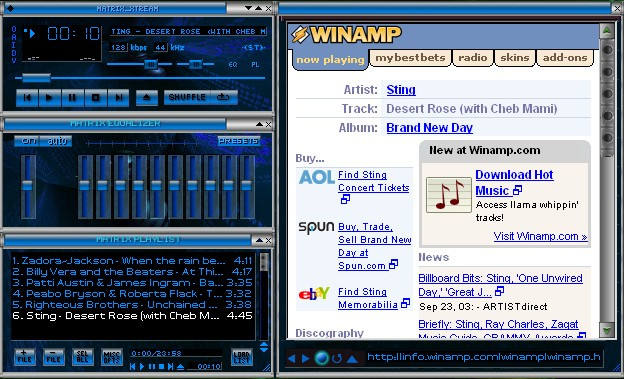This screenshot has height=379, width=624.
Task: Click the minibrowser refresh icon
Action: [x=337, y=359]
